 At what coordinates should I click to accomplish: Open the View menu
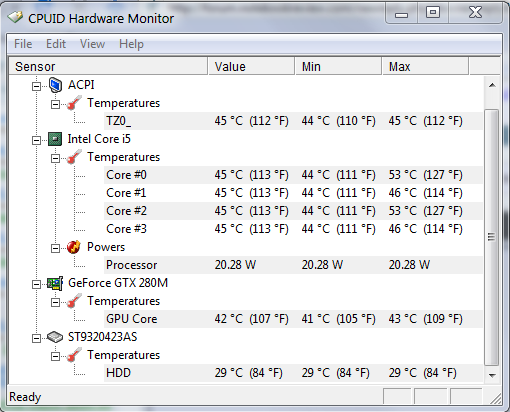[x=92, y=44]
